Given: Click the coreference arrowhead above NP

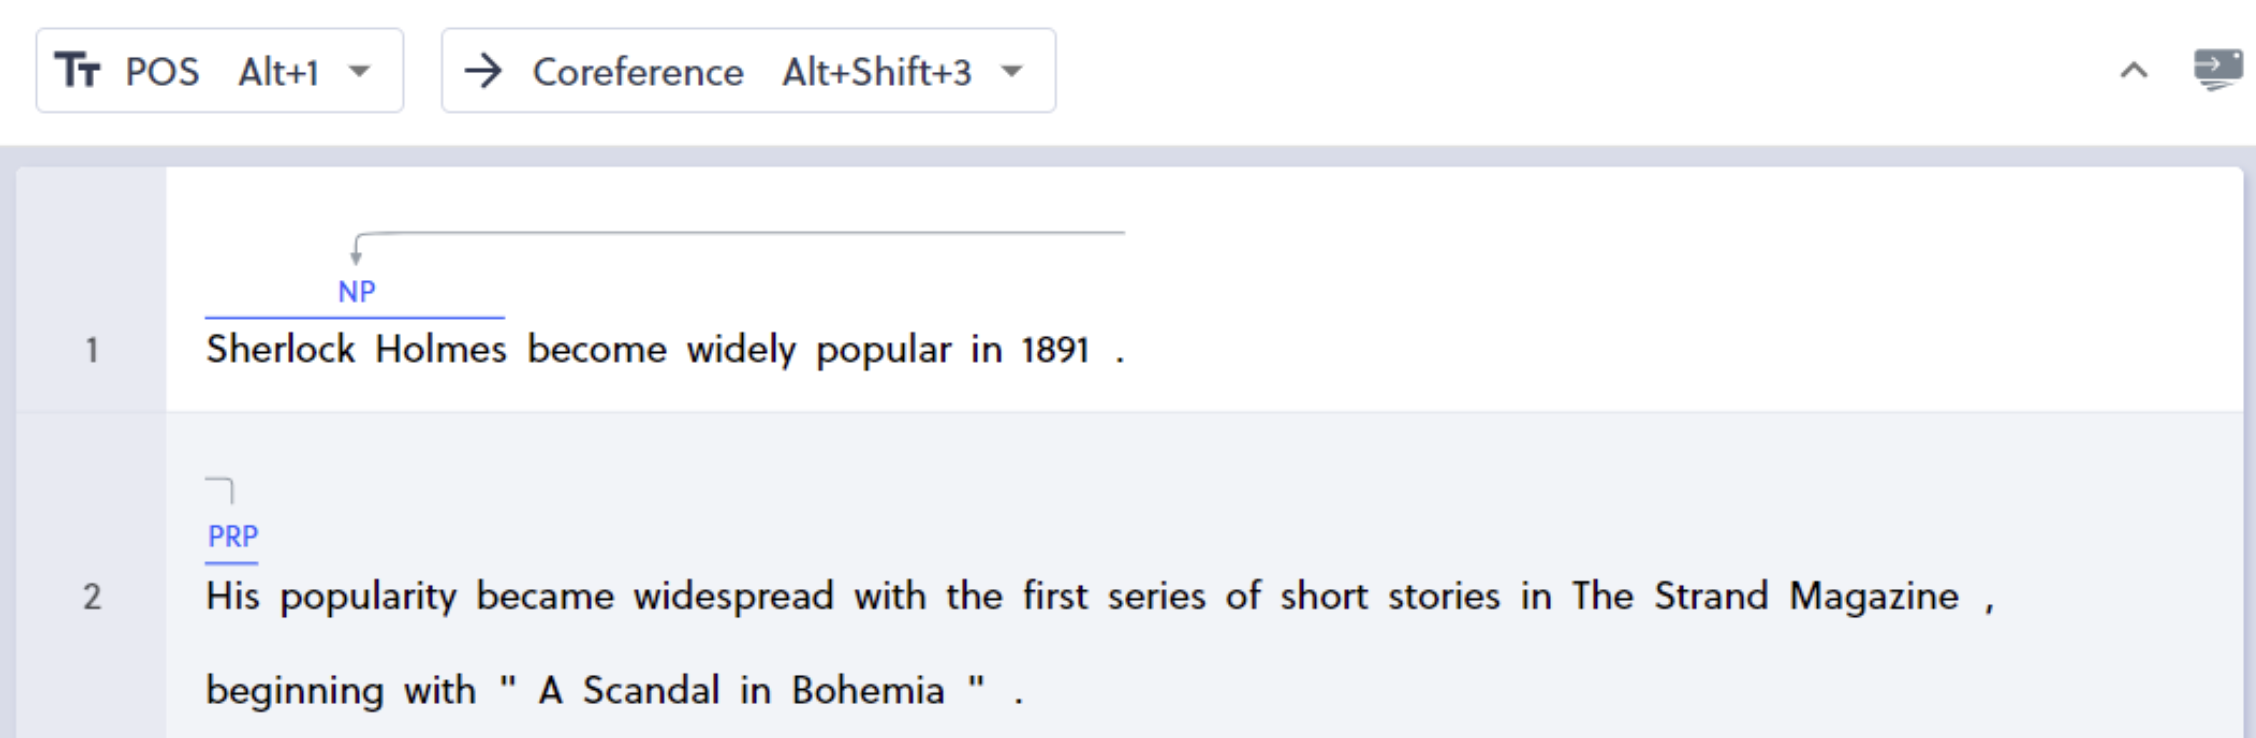Looking at the screenshot, I should click(x=356, y=257).
